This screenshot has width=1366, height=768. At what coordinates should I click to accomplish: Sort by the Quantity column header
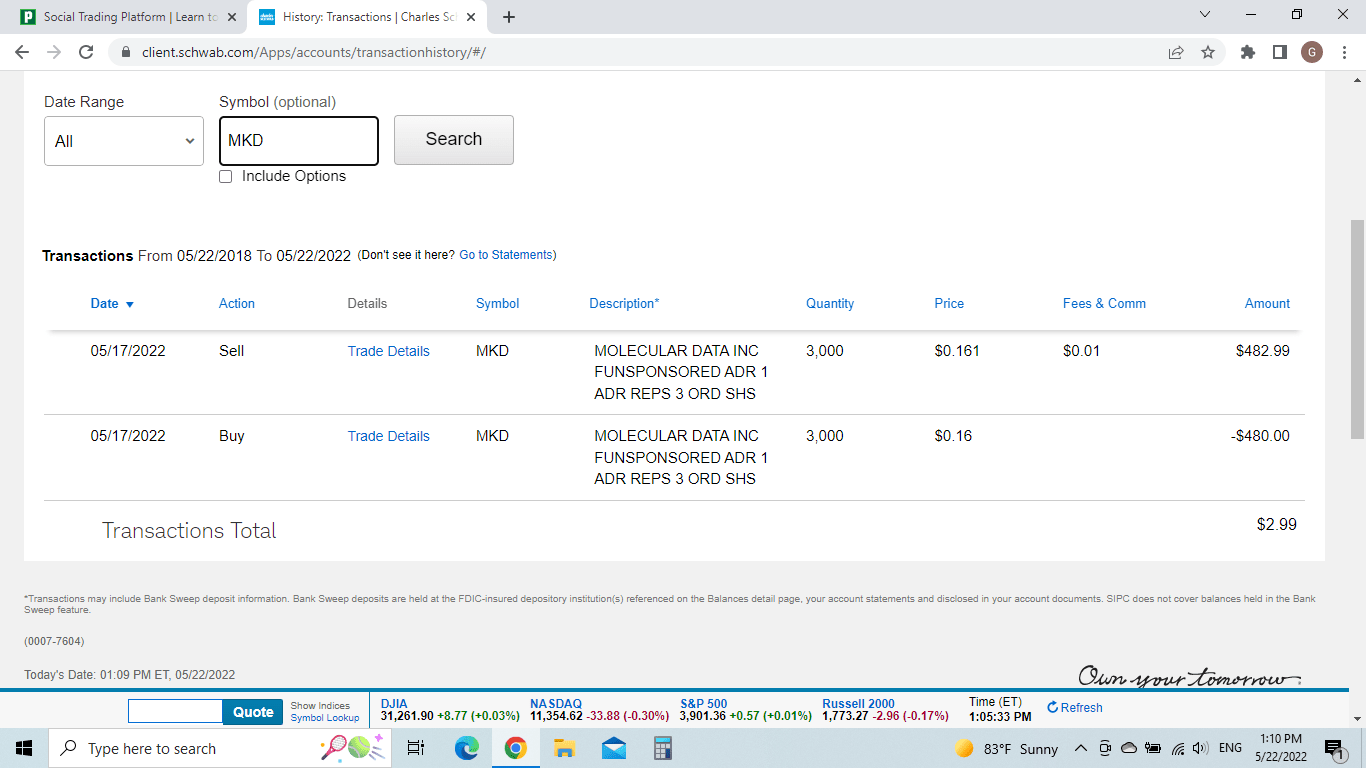tap(830, 304)
